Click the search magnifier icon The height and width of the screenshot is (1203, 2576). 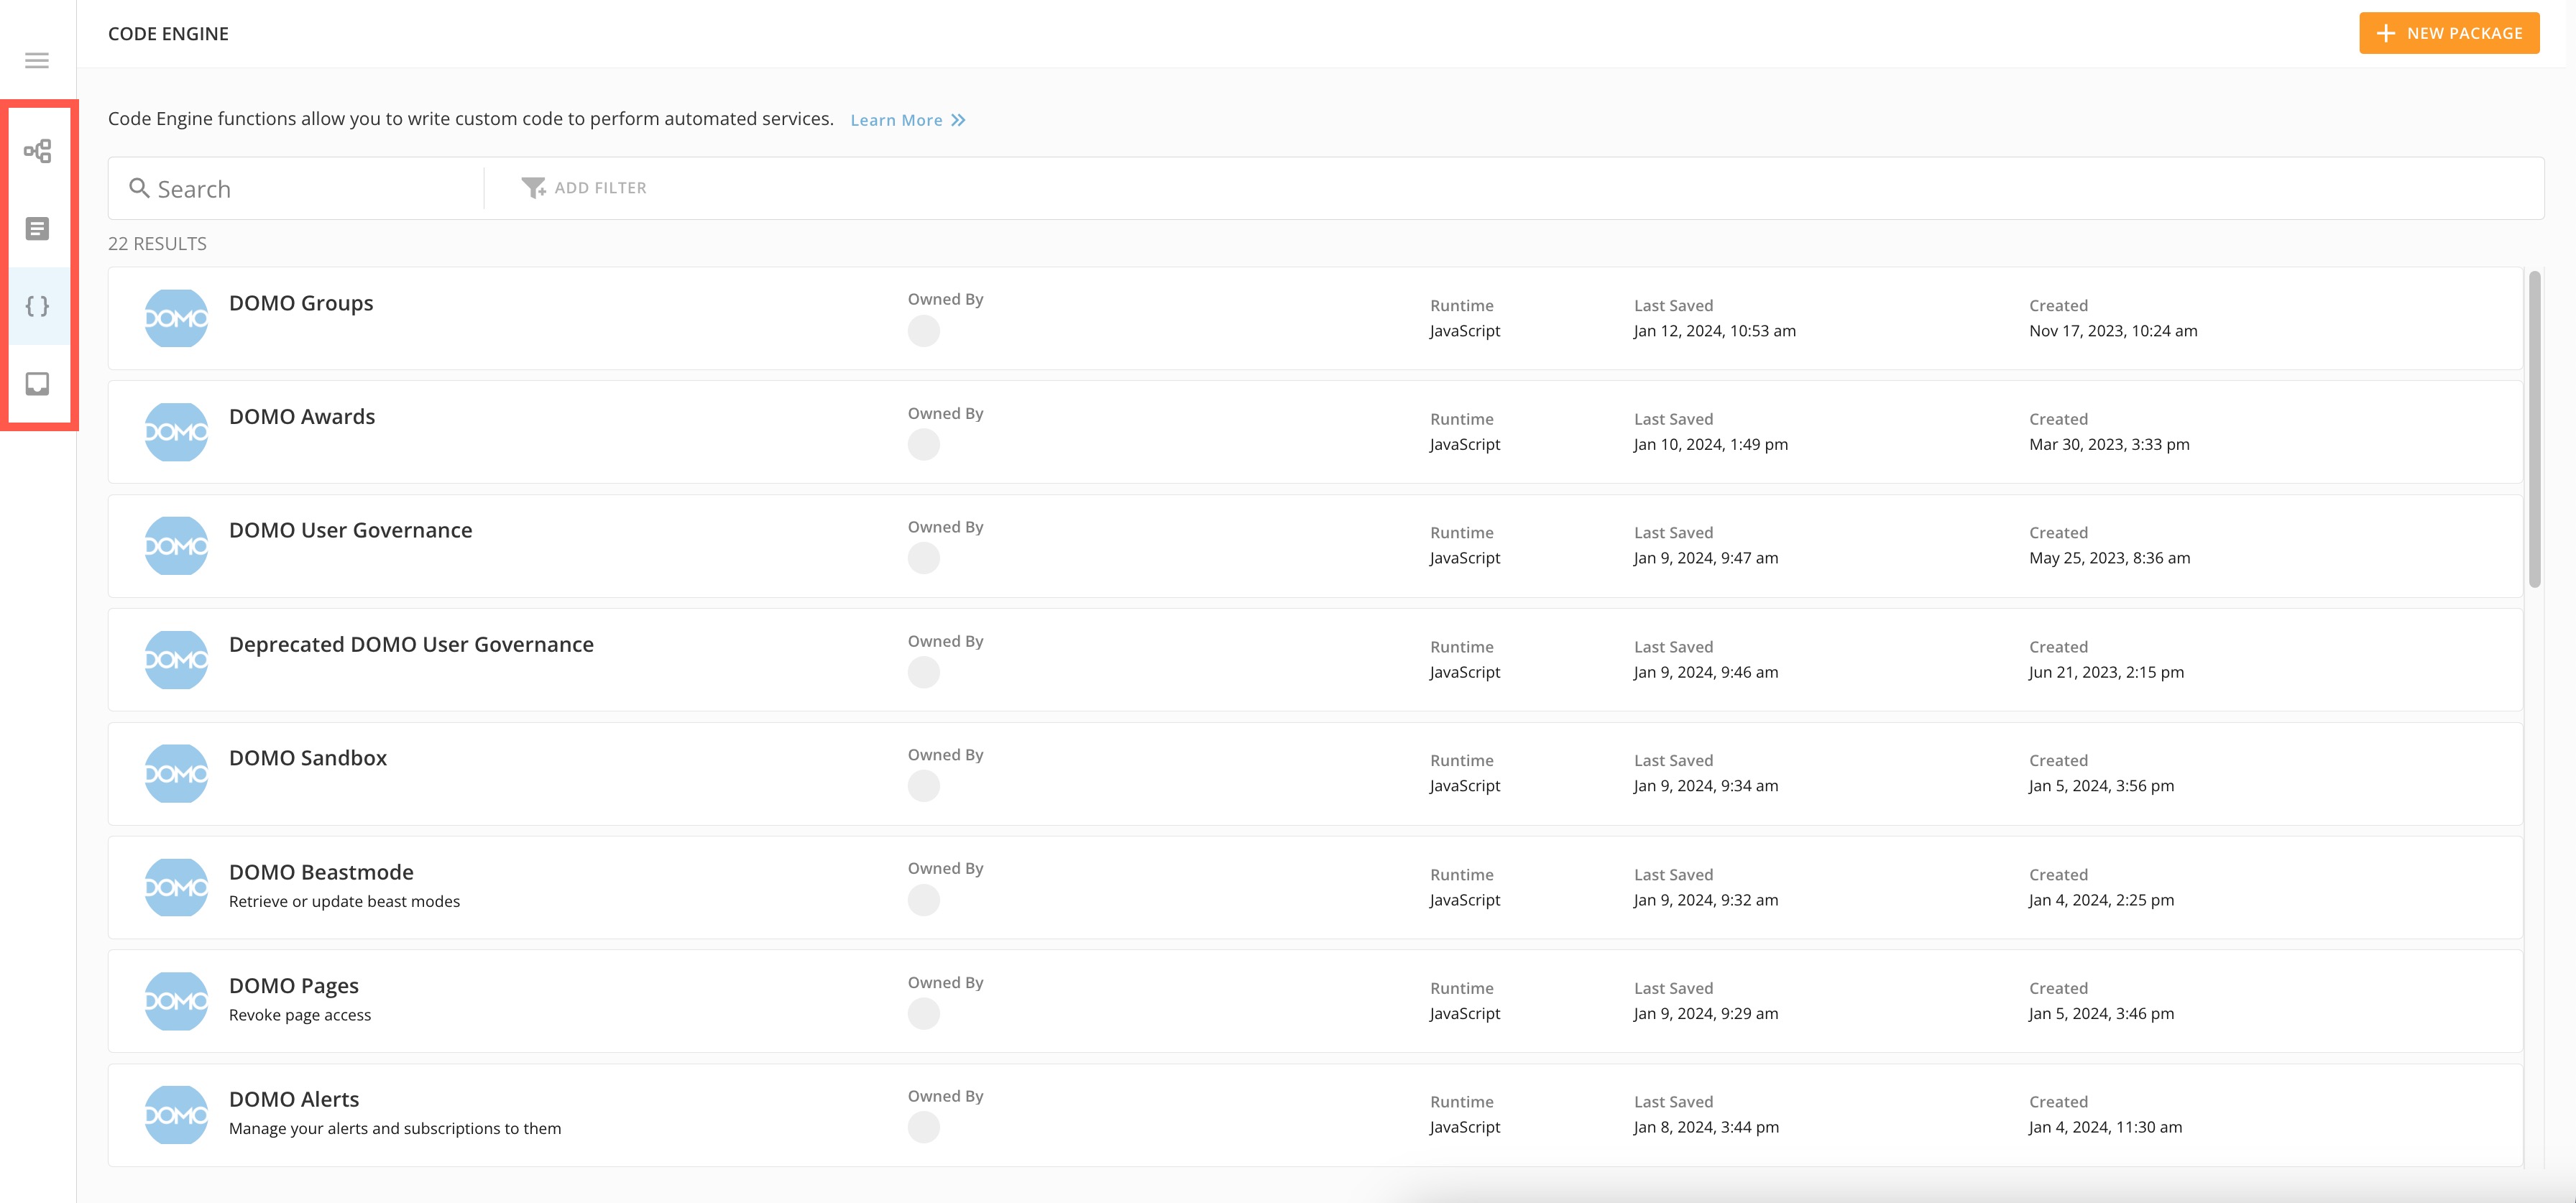(139, 188)
